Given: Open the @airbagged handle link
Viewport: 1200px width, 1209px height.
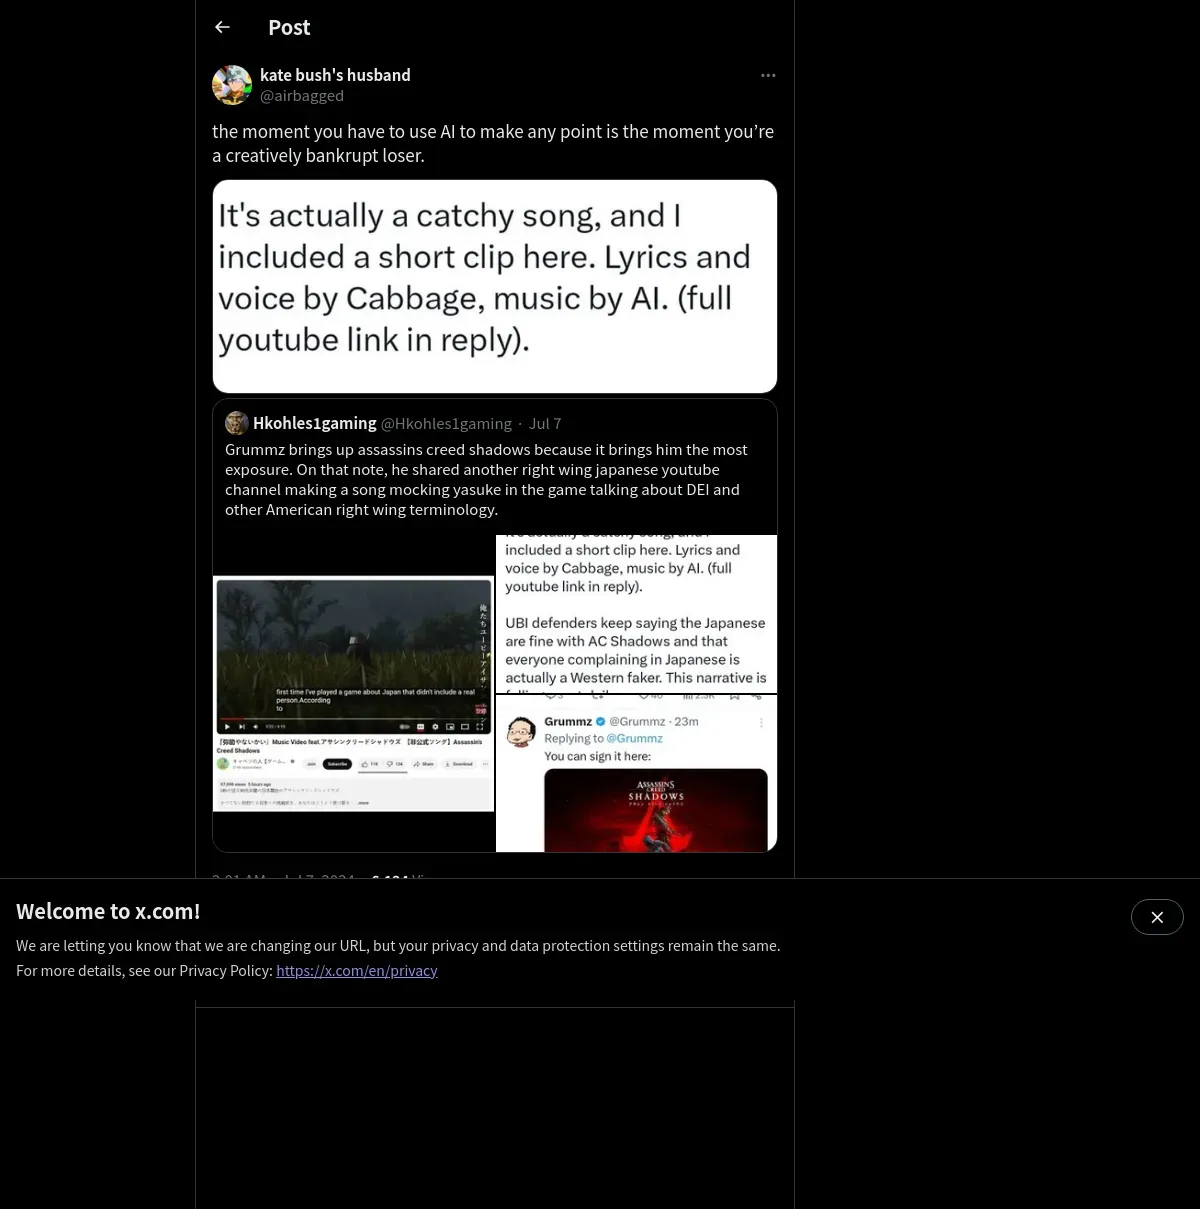Looking at the screenshot, I should (x=302, y=96).
